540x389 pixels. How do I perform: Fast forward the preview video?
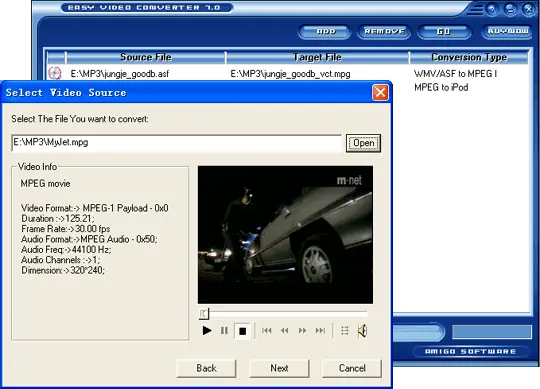tap(302, 331)
